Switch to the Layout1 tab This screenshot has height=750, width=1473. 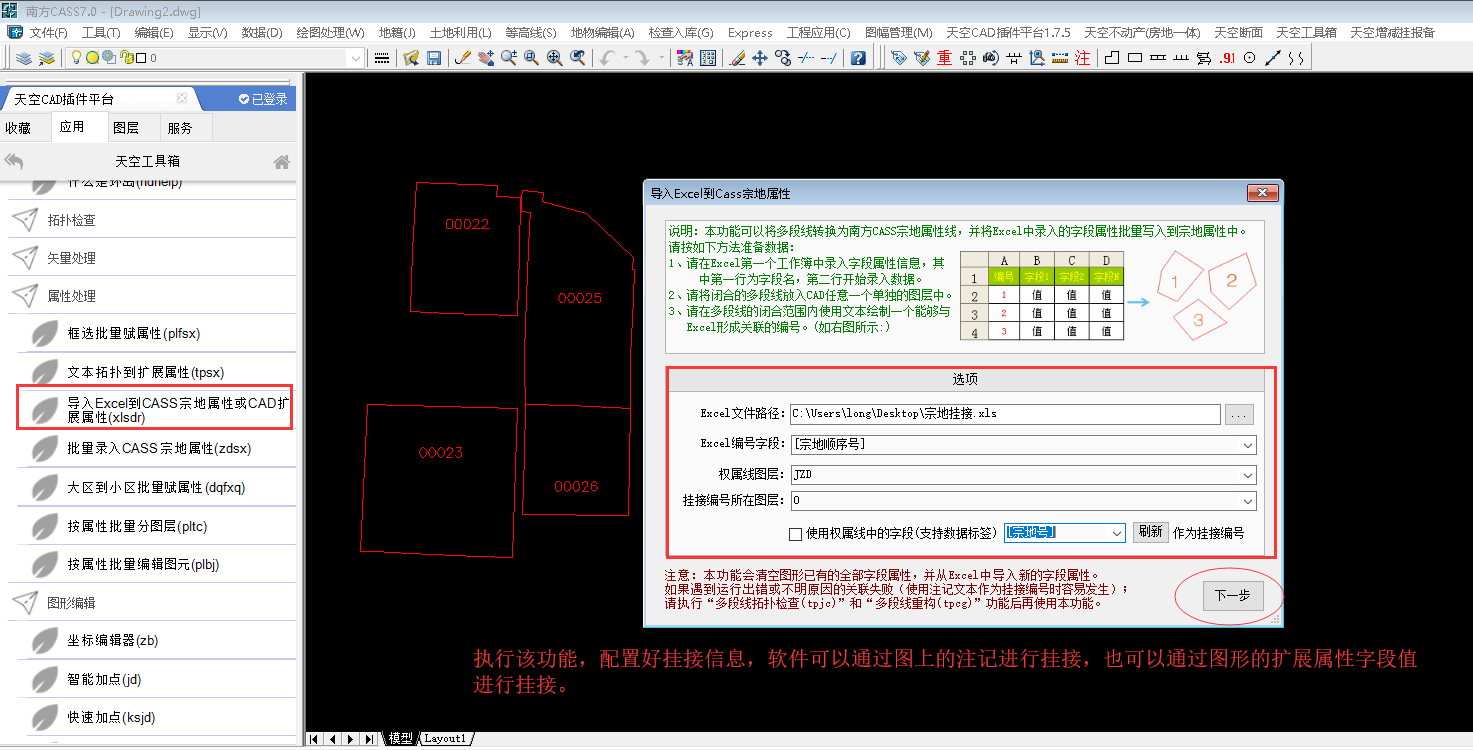coord(445,738)
